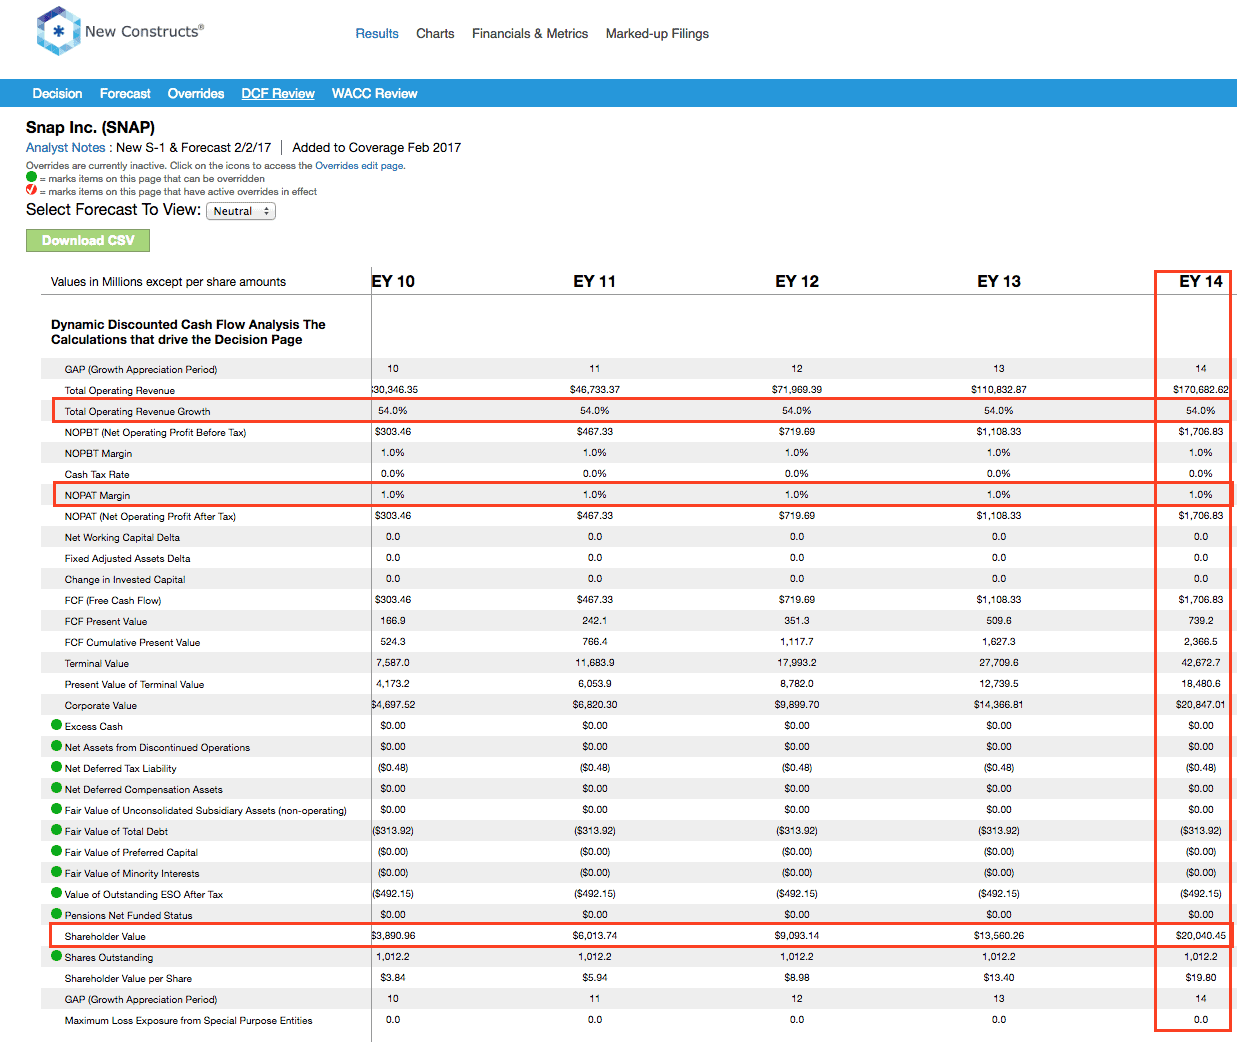Image resolution: width=1237 pixels, height=1042 pixels.
Task: Select the EY 11 column header
Action: click(x=595, y=282)
